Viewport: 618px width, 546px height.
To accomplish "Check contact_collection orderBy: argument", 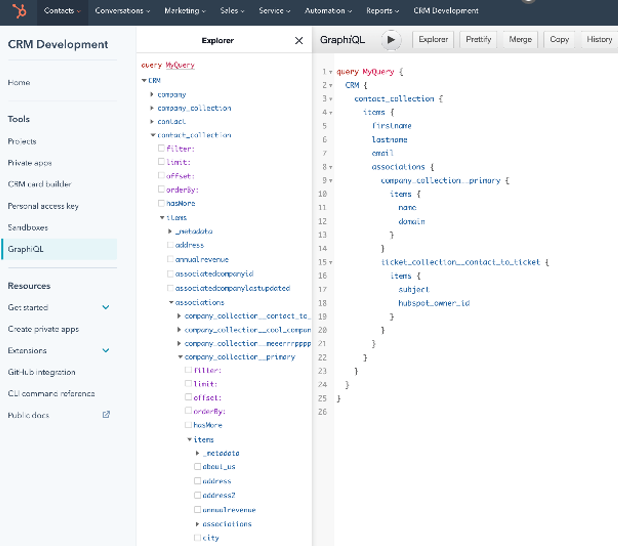I will pyautogui.click(x=161, y=189).
